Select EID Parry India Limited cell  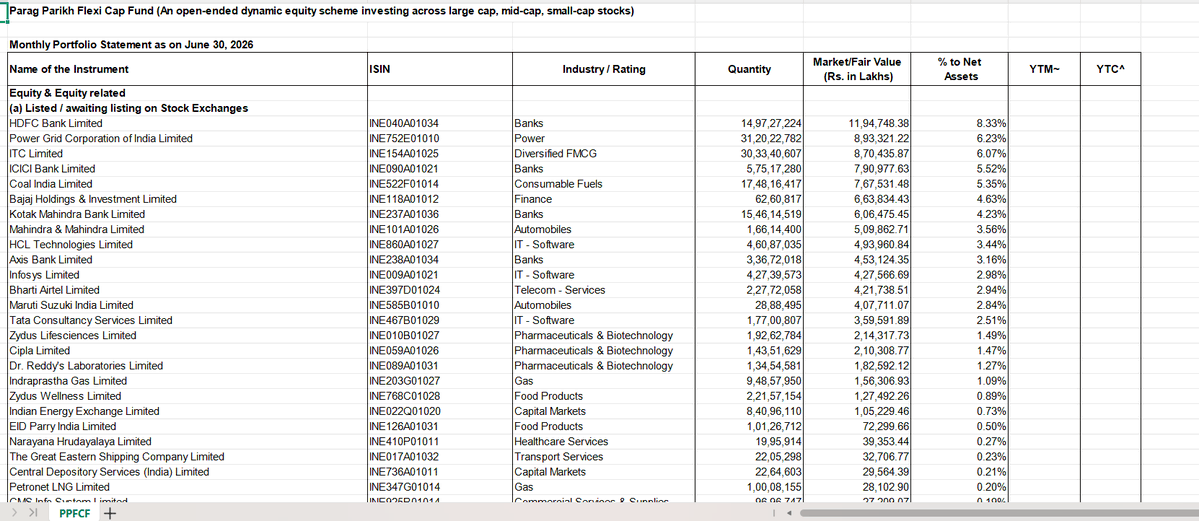point(187,426)
